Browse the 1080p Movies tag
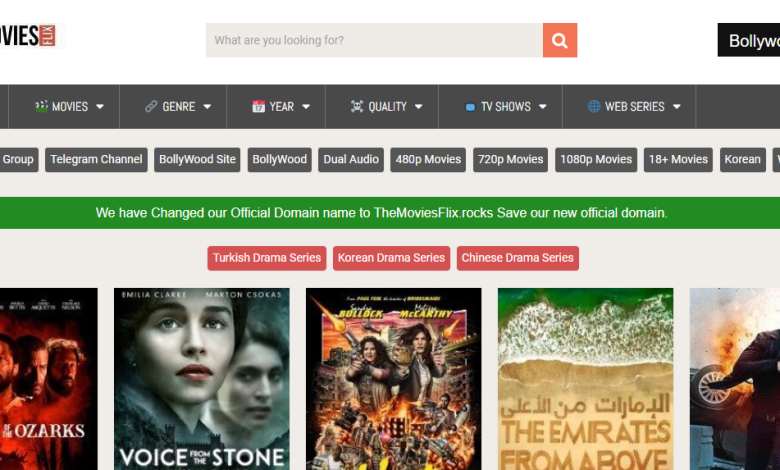The width and height of the screenshot is (780, 470). pos(596,160)
